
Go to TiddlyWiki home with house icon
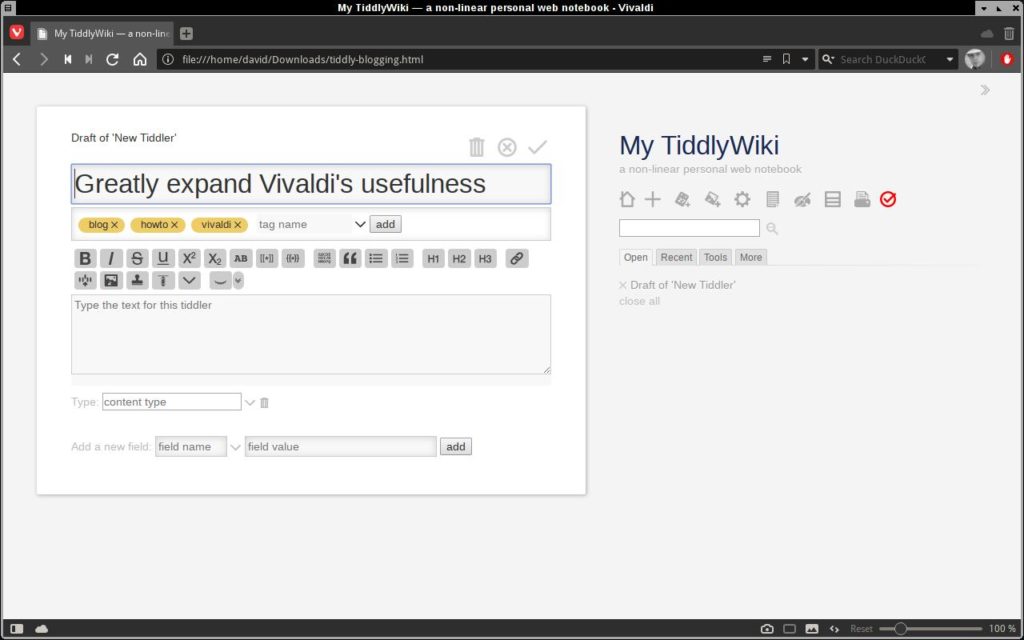coord(627,199)
